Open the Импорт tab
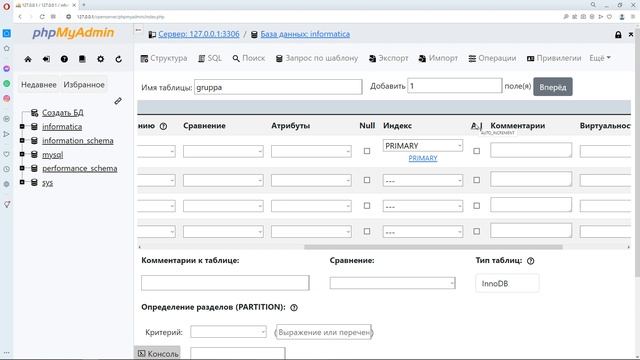The height and width of the screenshot is (360, 640). [x=438, y=58]
